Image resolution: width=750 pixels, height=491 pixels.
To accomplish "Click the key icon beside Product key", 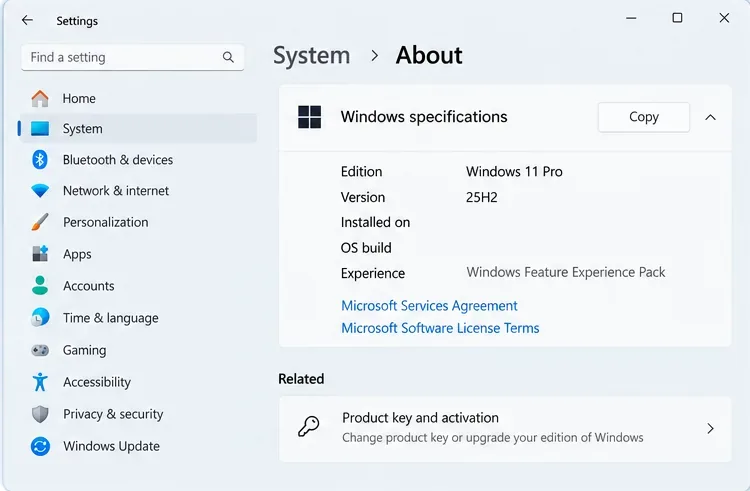I will click(x=309, y=426).
